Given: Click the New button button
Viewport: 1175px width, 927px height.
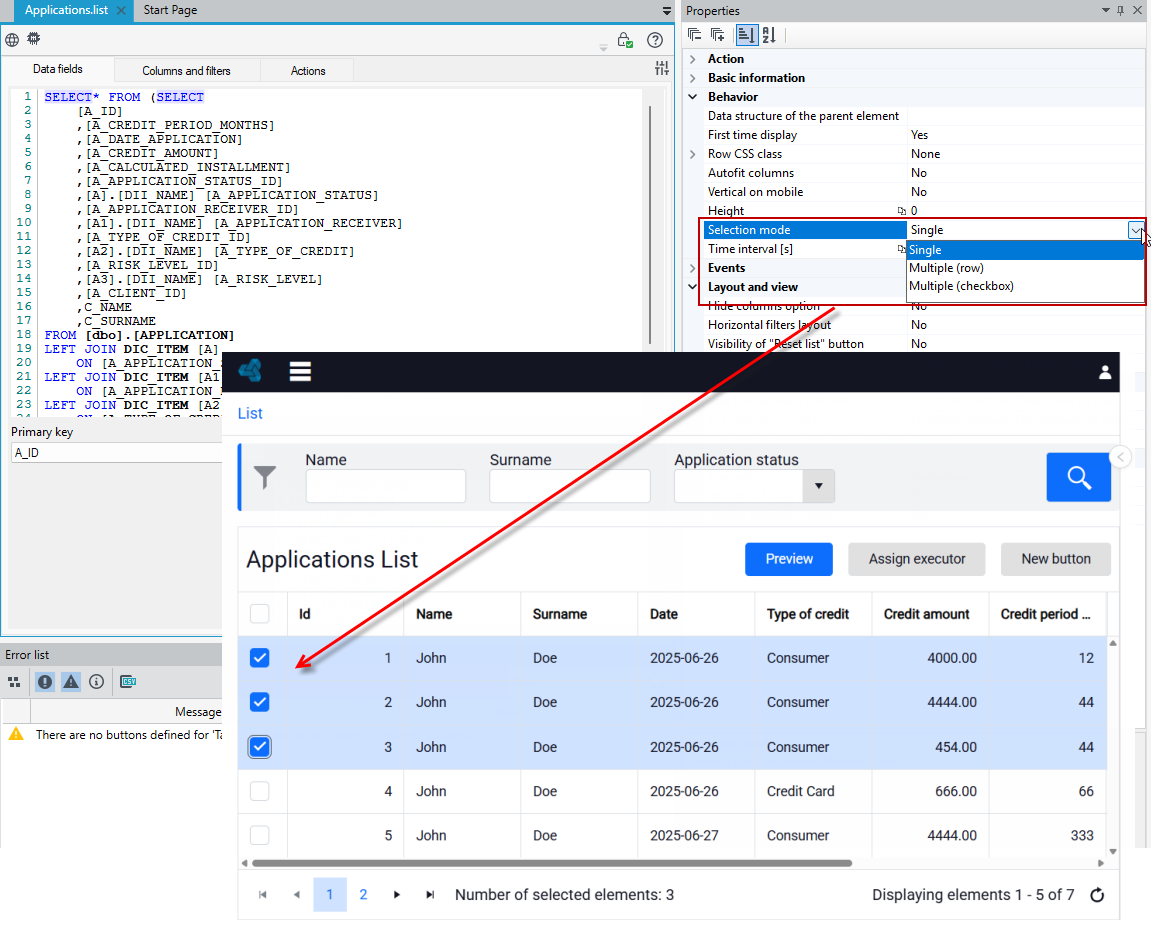Looking at the screenshot, I should pyautogui.click(x=1056, y=559).
